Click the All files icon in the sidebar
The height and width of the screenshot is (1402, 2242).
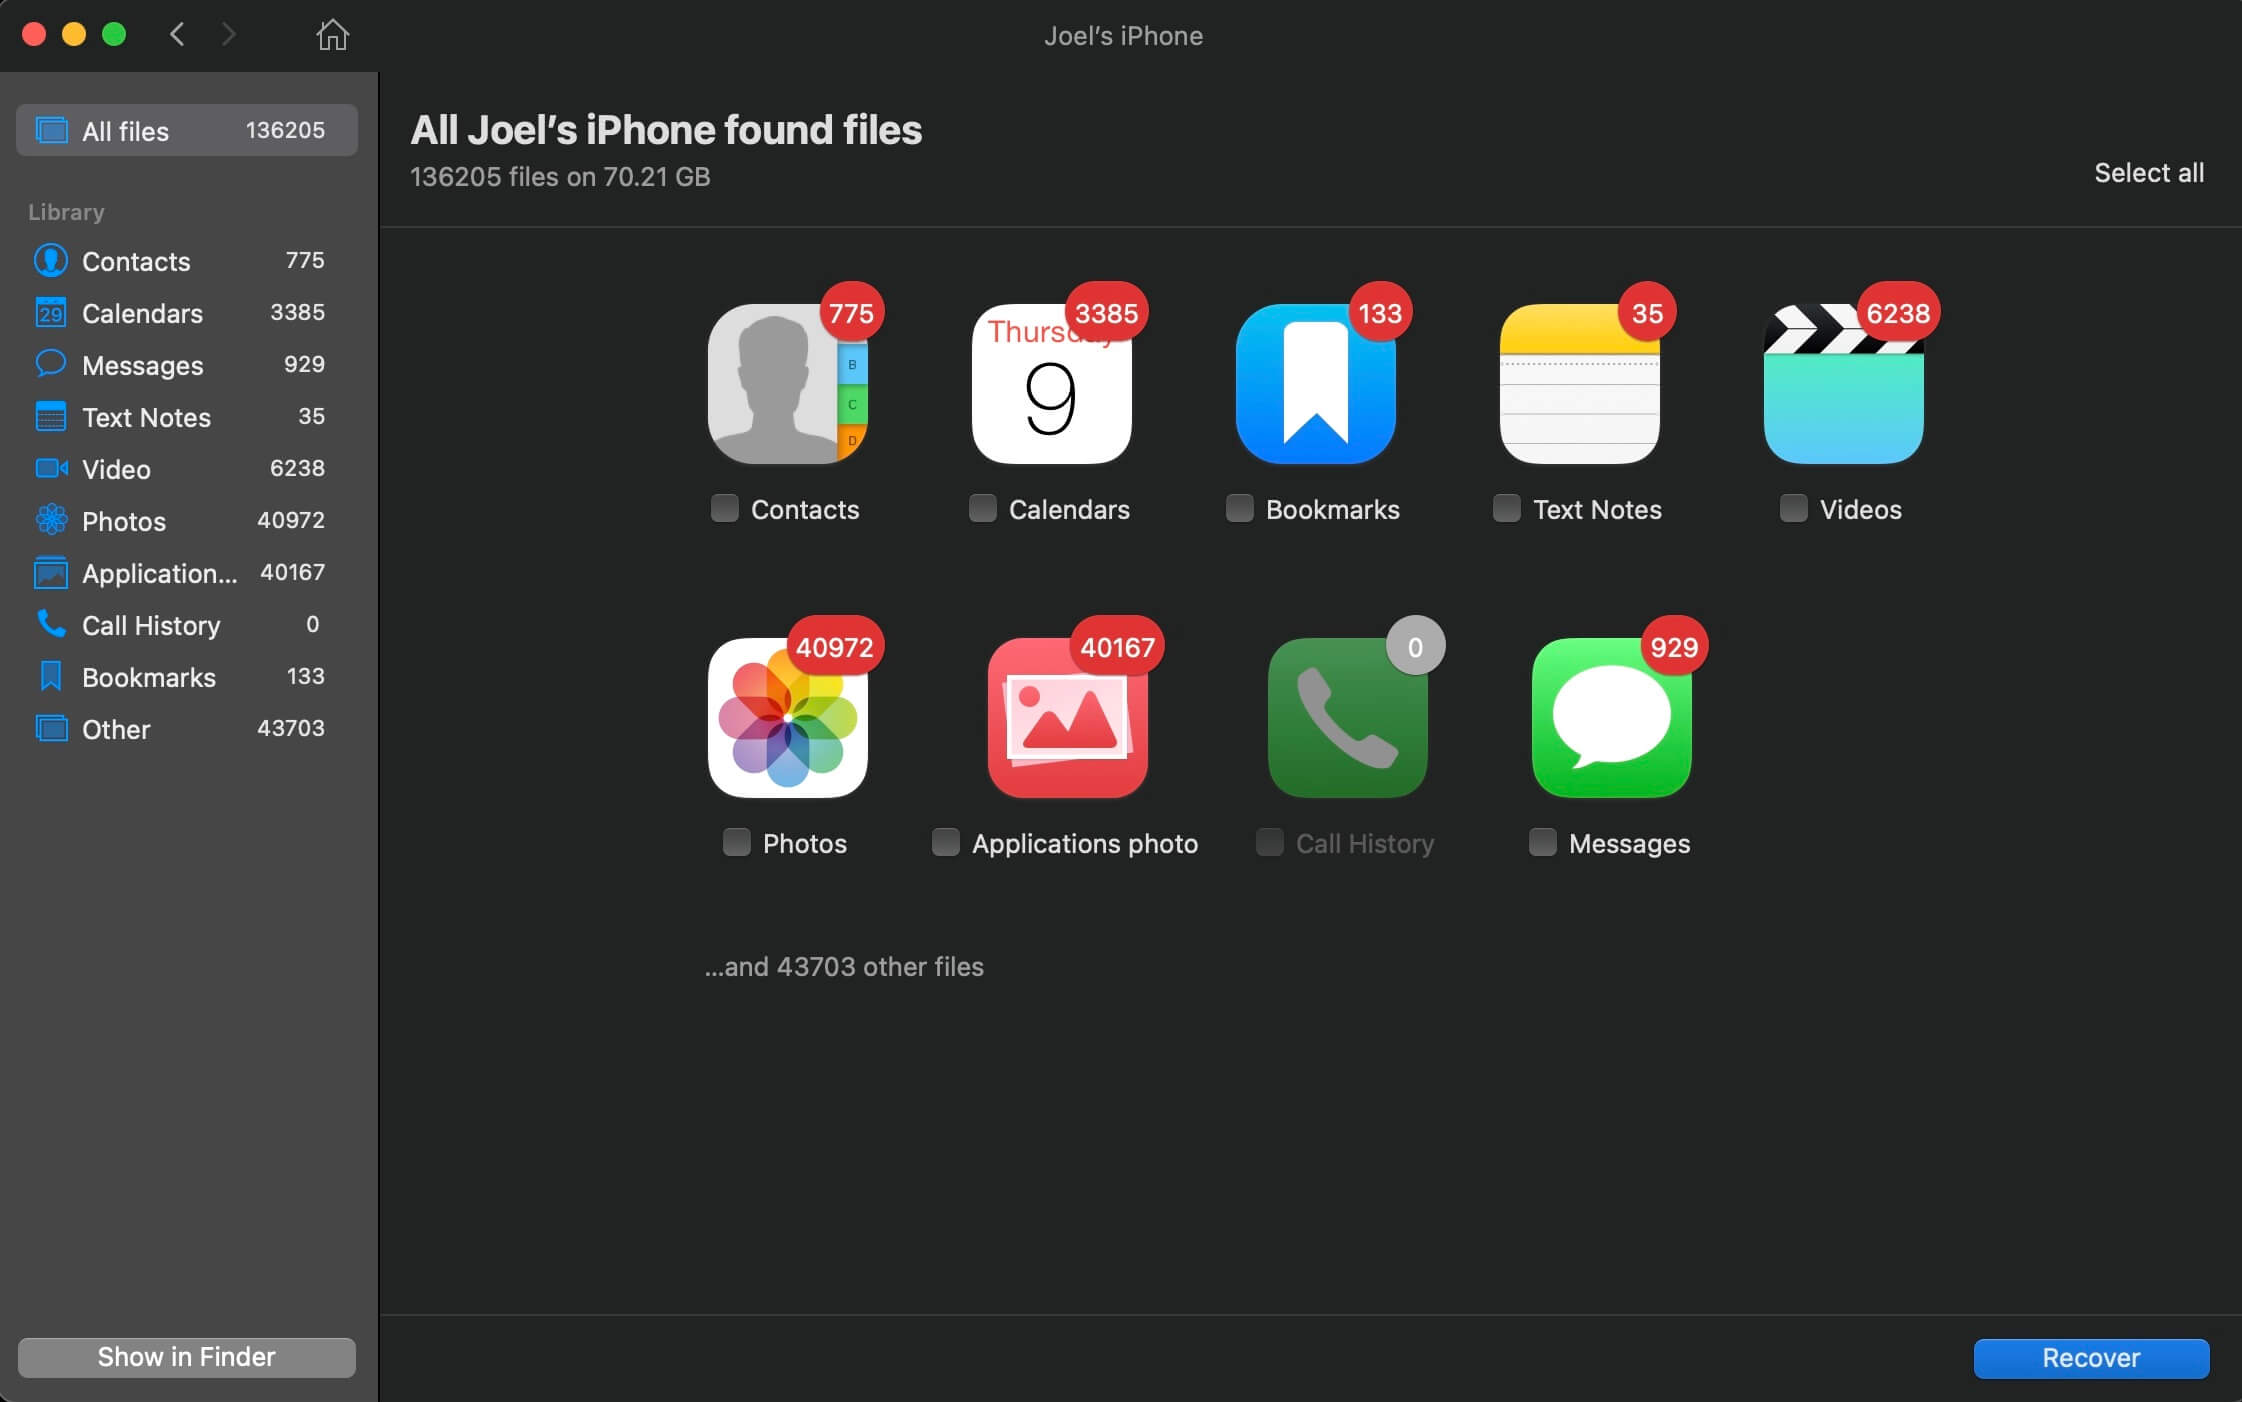click(51, 130)
